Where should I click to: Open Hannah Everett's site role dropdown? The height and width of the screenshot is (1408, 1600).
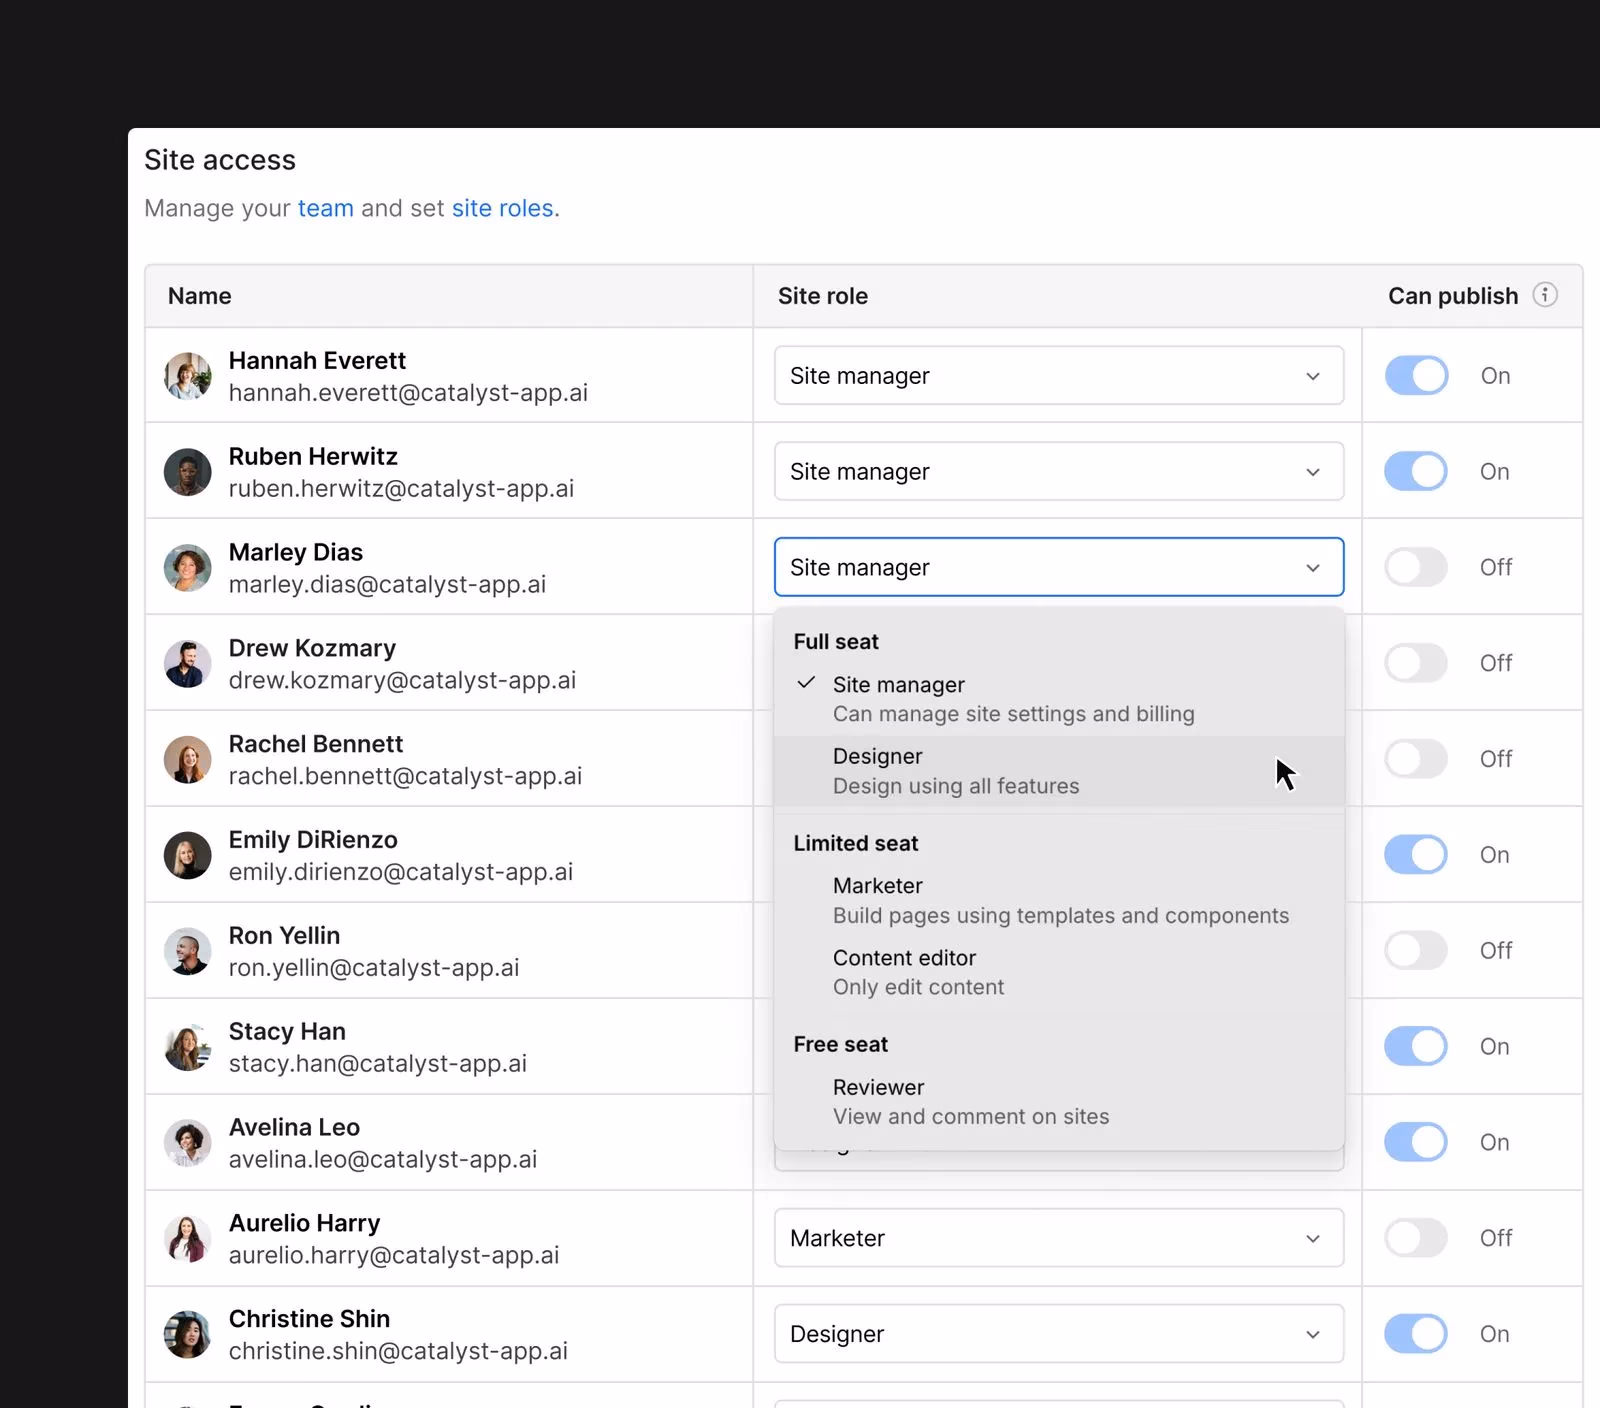(1058, 376)
